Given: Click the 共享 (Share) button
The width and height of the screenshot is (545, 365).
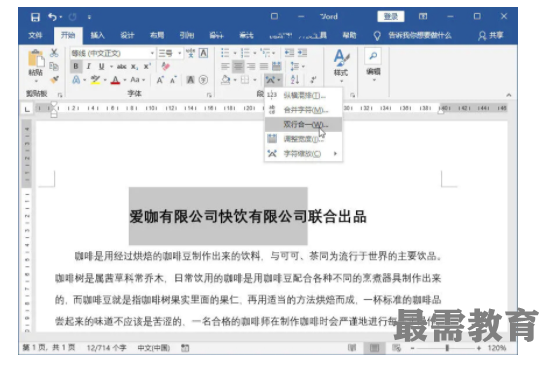Looking at the screenshot, I should tap(491, 35).
